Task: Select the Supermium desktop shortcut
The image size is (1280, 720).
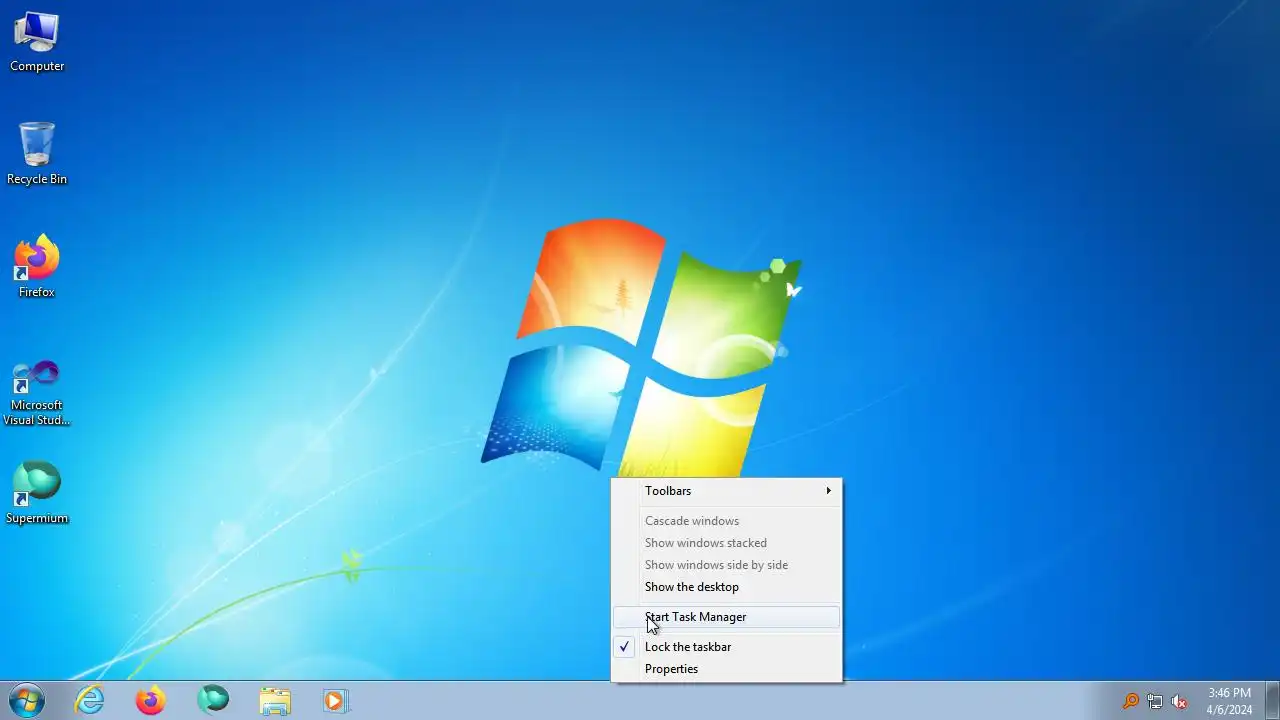Action: pyautogui.click(x=37, y=493)
